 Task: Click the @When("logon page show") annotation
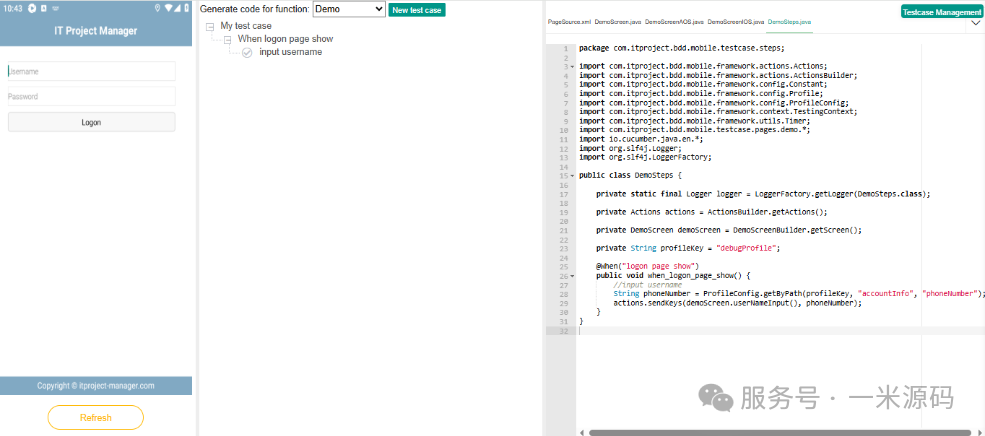pos(647,267)
